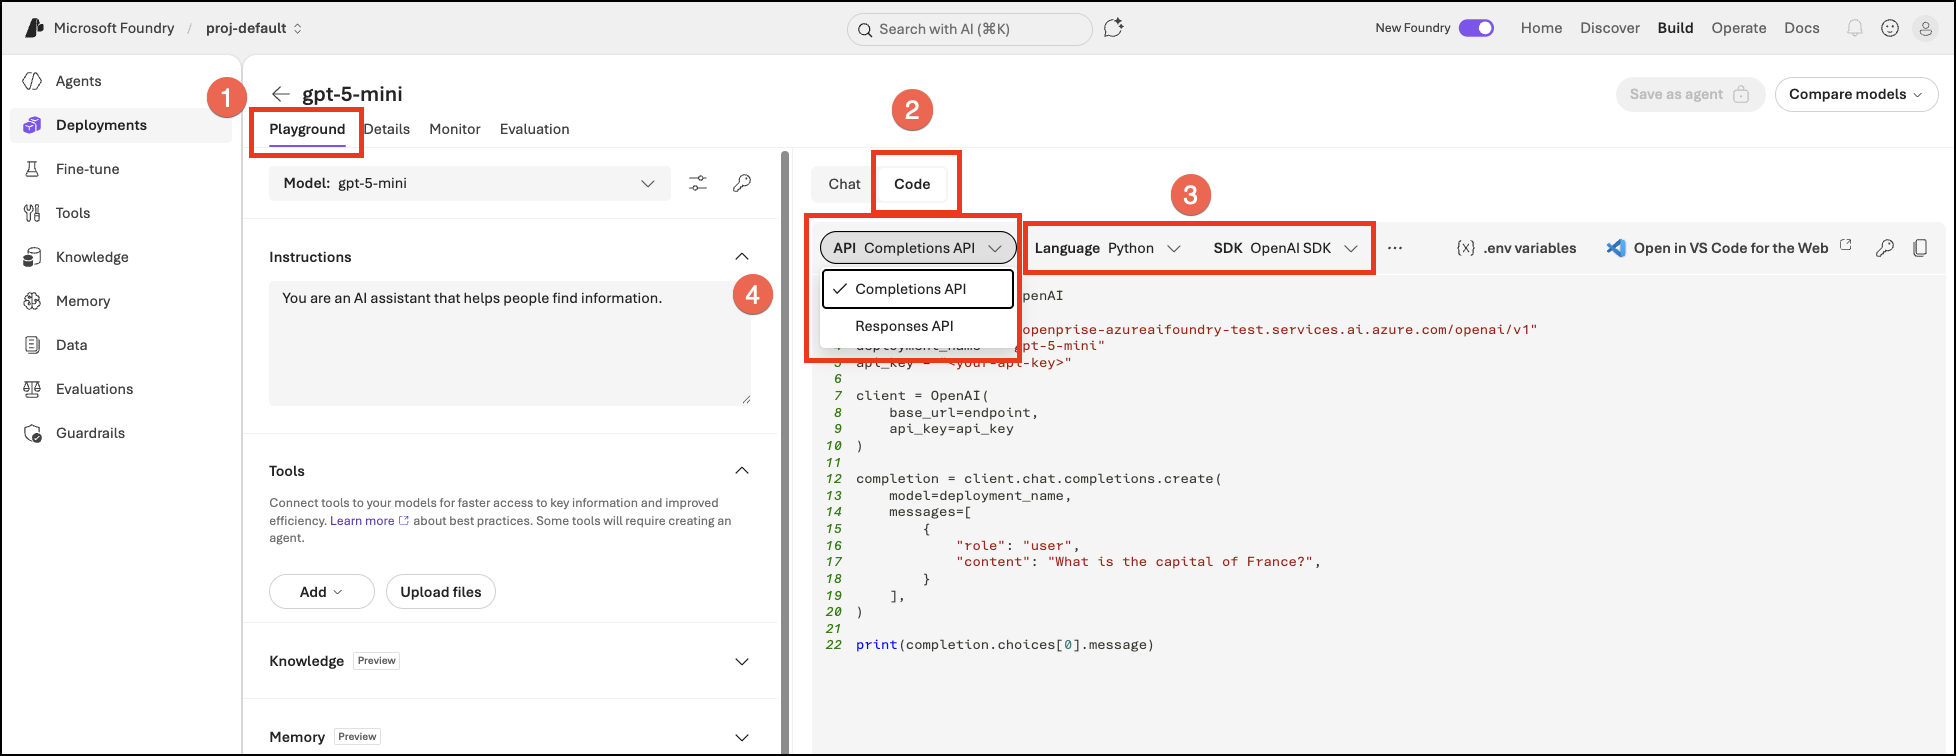
Task: Open the SDK OpenAI SDK dropdown
Action: [1286, 248]
